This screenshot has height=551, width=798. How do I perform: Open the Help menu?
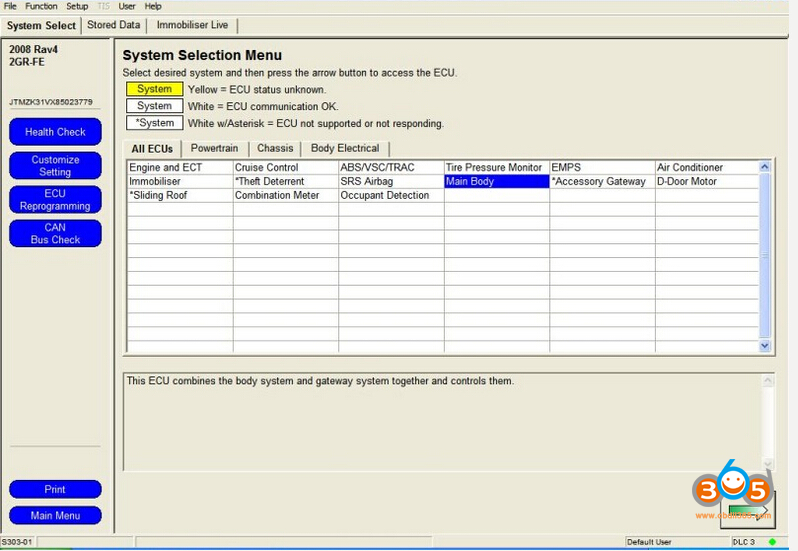[153, 6]
